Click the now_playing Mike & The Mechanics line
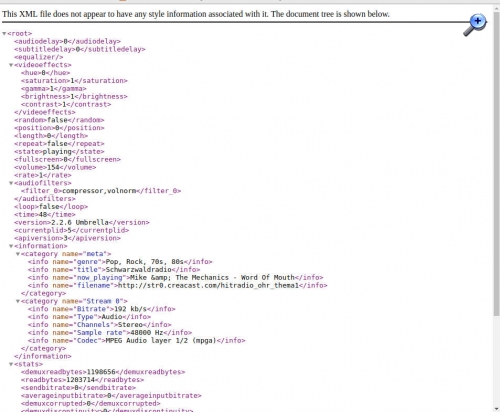This screenshot has width=500, height=412. click(x=175, y=278)
